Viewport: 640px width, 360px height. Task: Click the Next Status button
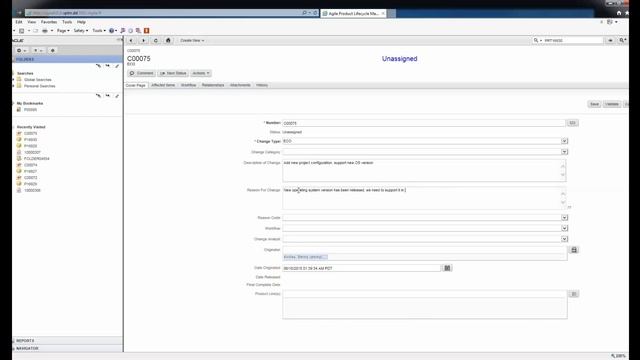tap(173, 73)
